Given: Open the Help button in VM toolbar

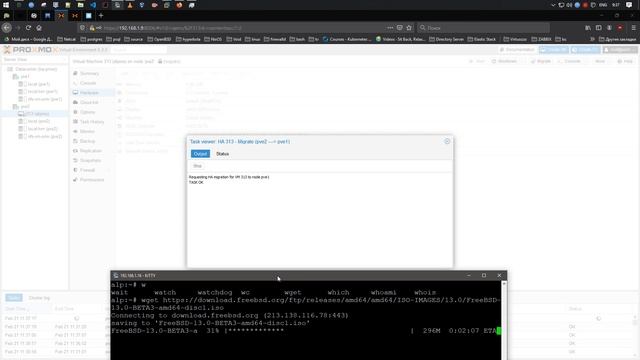Looking at the screenshot, I should coord(625,61).
